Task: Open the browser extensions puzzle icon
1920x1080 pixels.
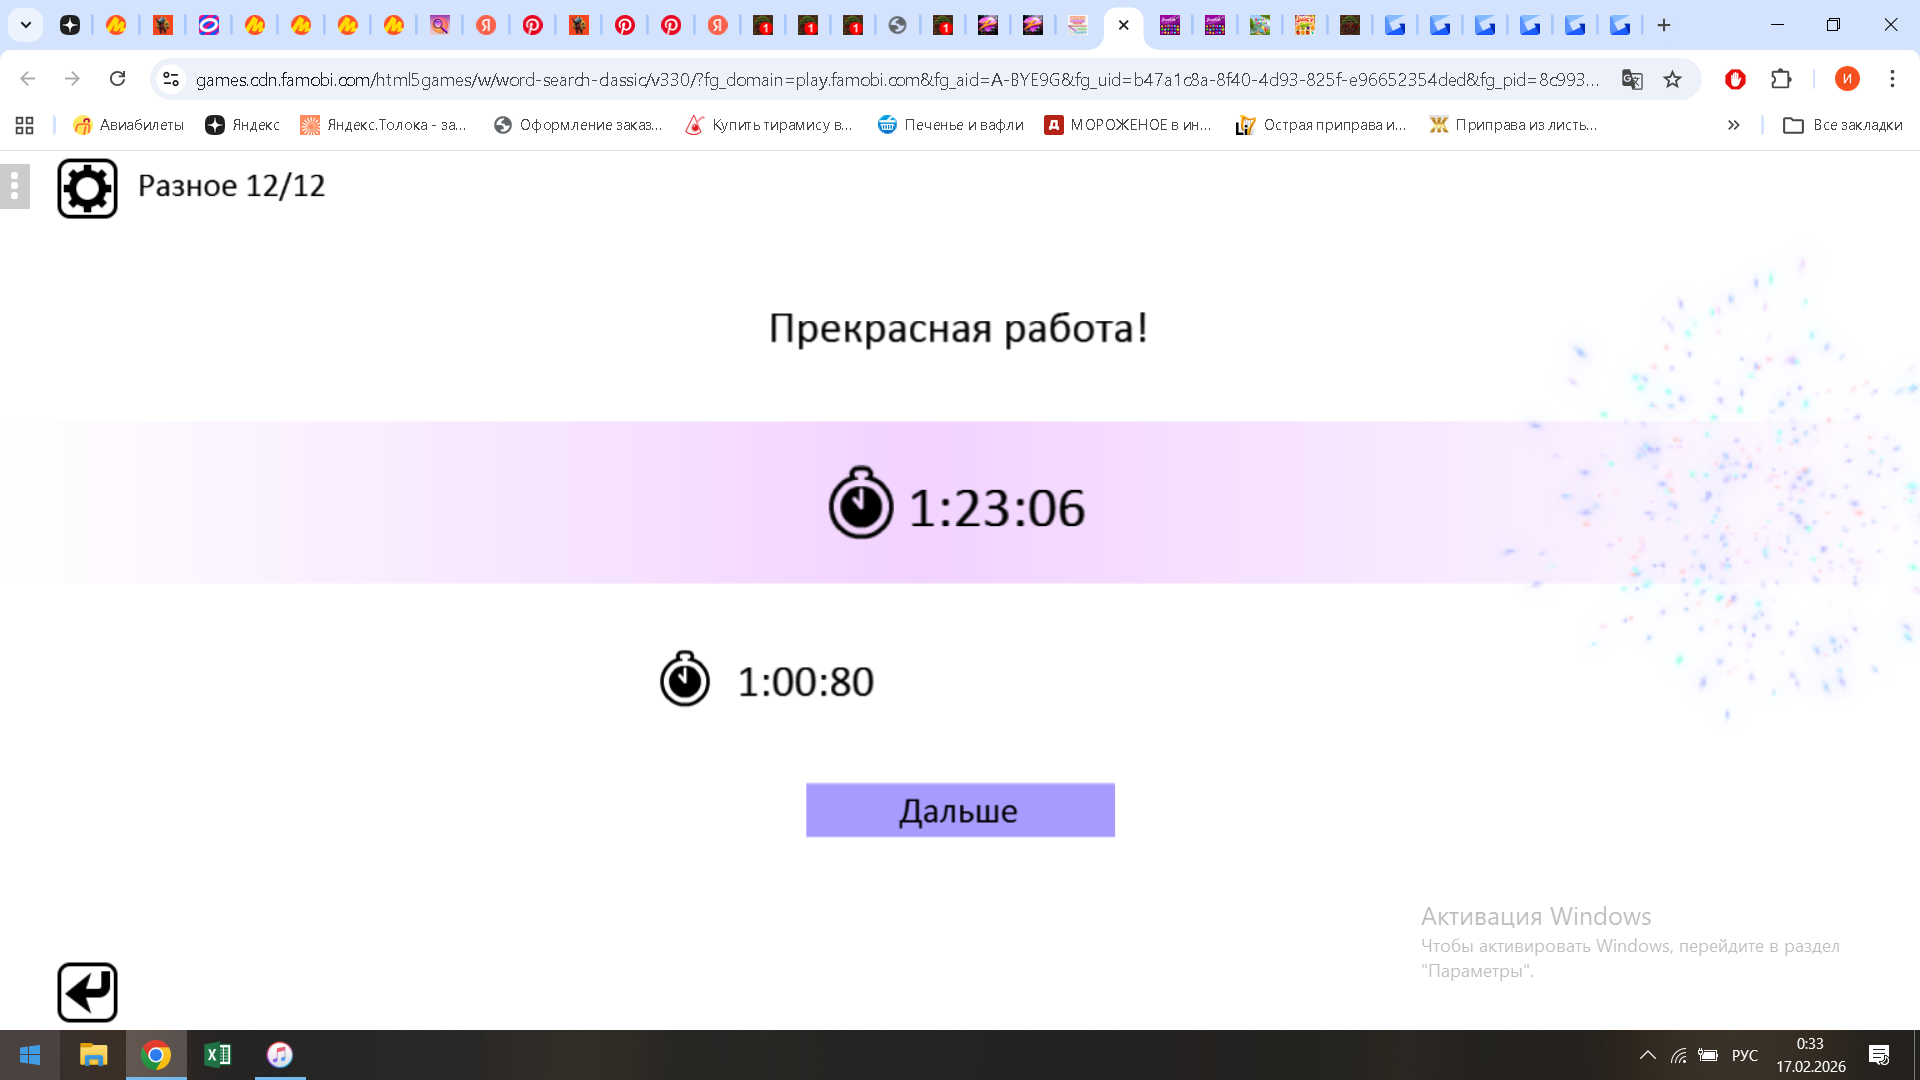Action: [x=1783, y=79]
